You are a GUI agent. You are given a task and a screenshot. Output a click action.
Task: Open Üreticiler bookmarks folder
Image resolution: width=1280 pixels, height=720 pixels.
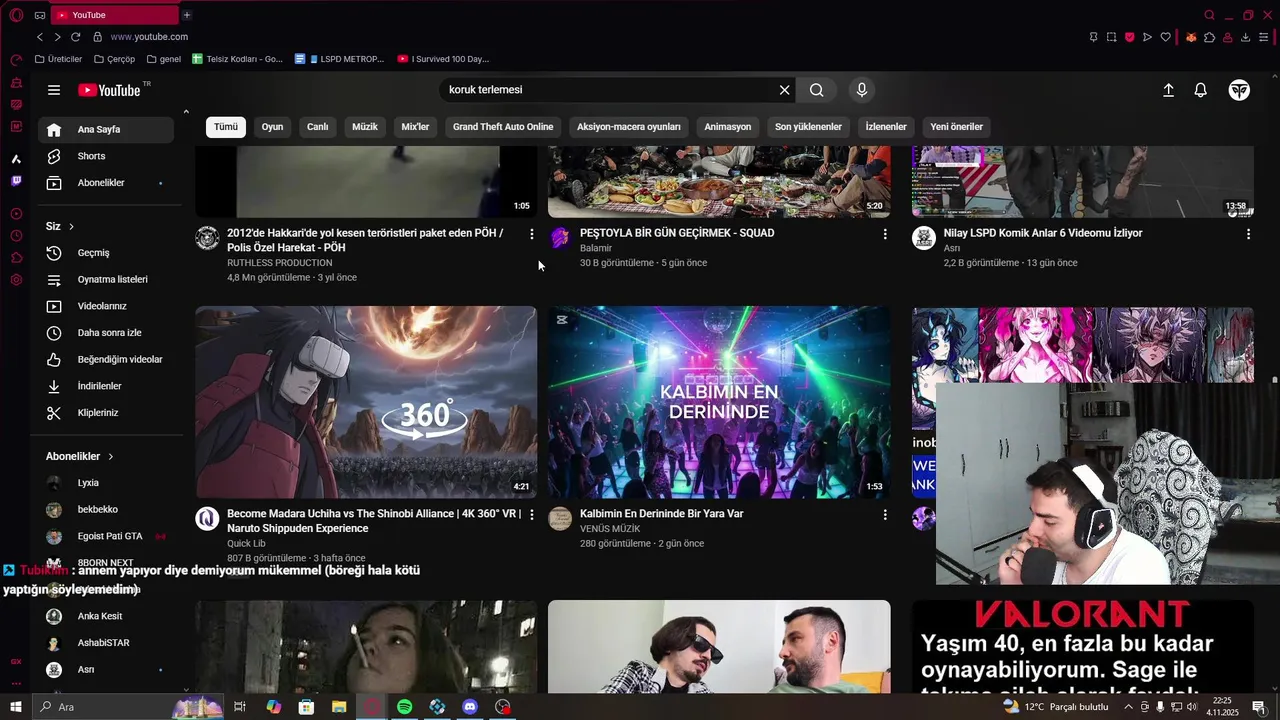58,59
